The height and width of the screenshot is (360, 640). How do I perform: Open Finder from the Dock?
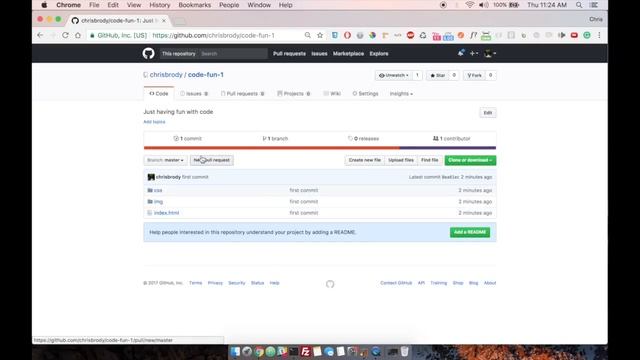(235, 351)
